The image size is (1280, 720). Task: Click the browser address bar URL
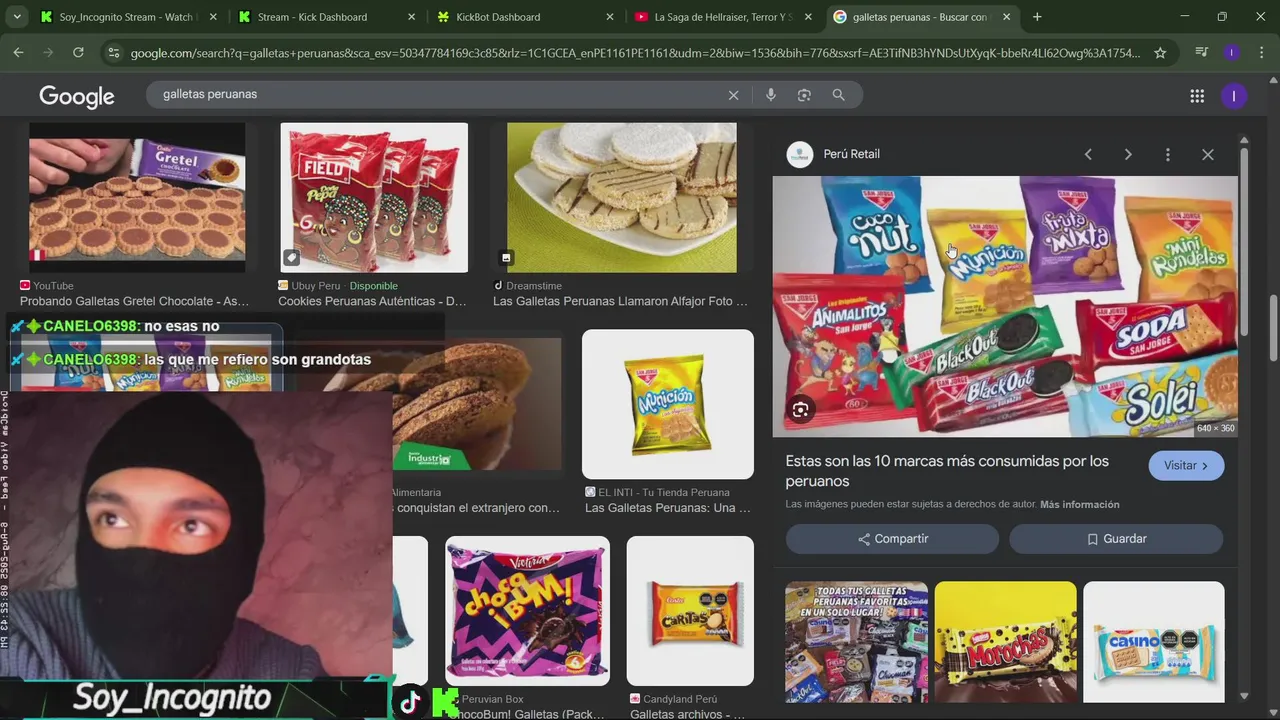(635, 53)
